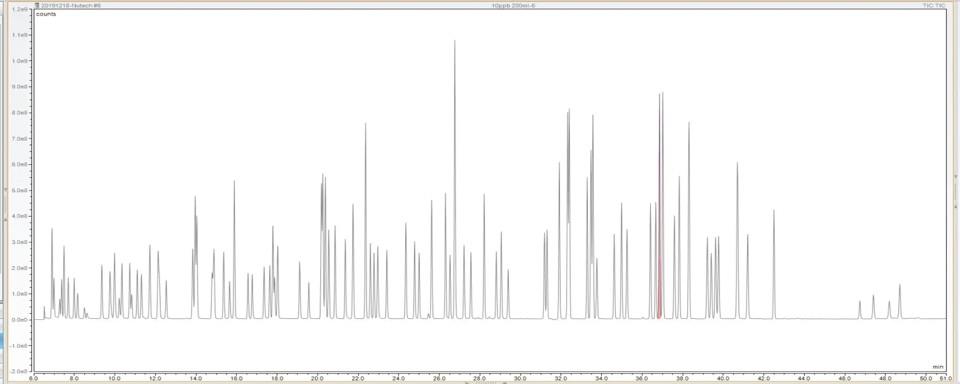
Task: Click the tall peak near 38.3 min
Action: 689,220
